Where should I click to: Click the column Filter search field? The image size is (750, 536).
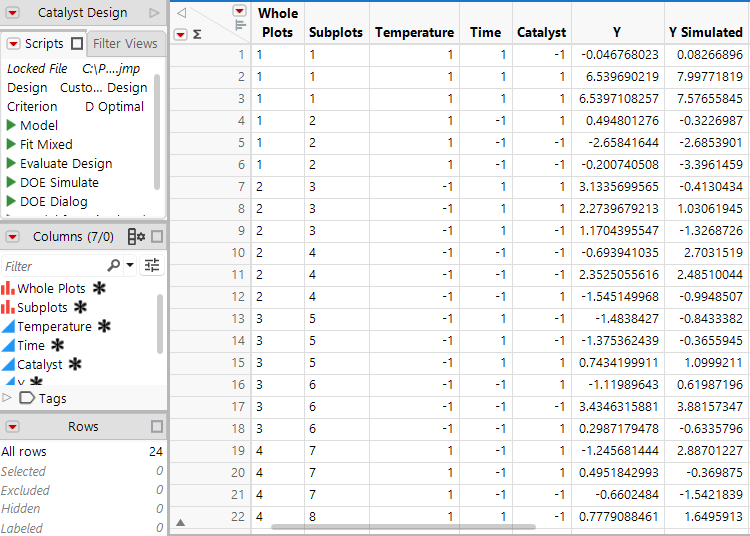[55, 266]
